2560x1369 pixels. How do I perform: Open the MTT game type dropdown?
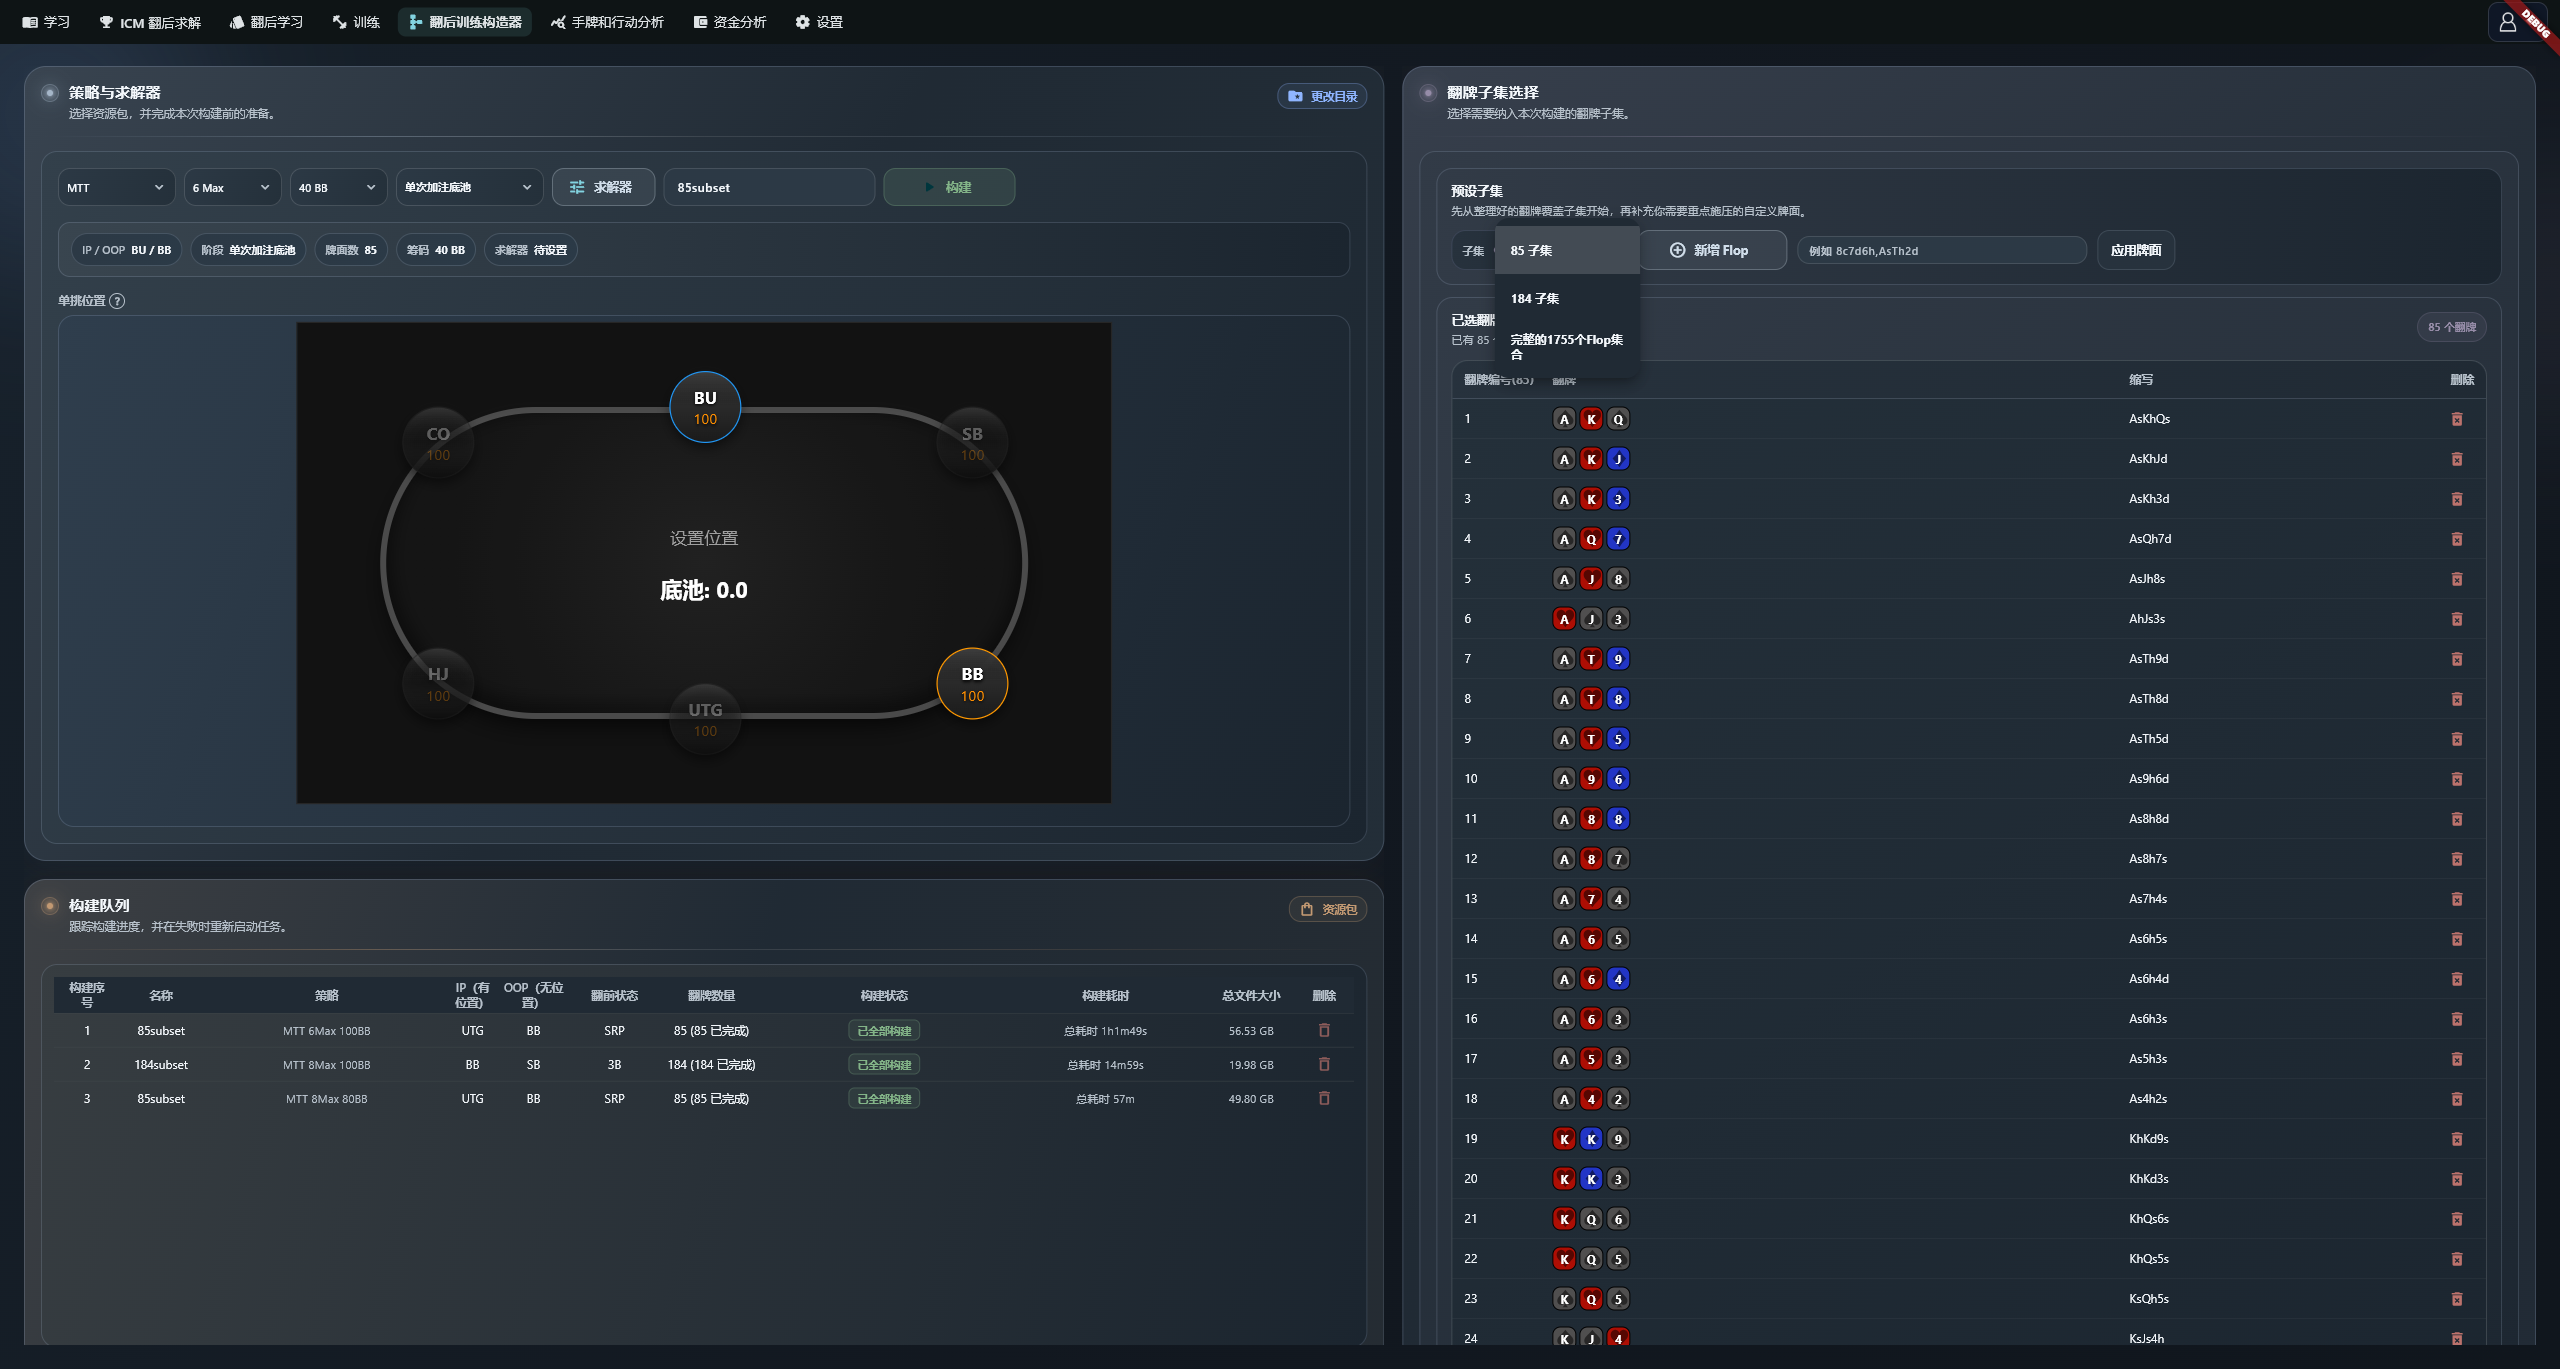tap(116, 187)
